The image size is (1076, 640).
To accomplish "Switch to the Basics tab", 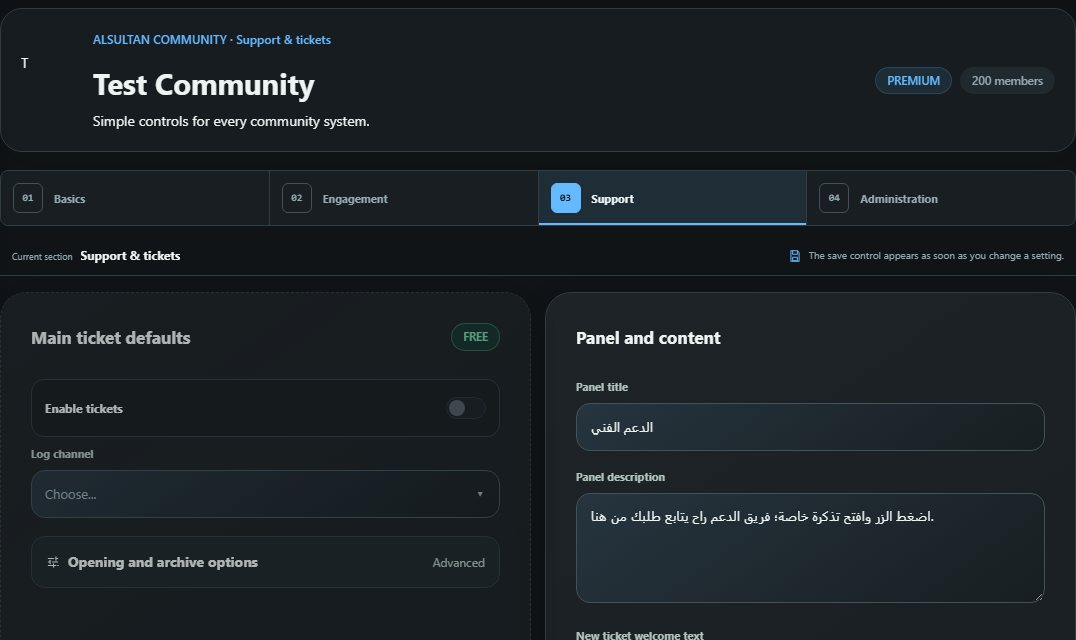I will (135, 198).
